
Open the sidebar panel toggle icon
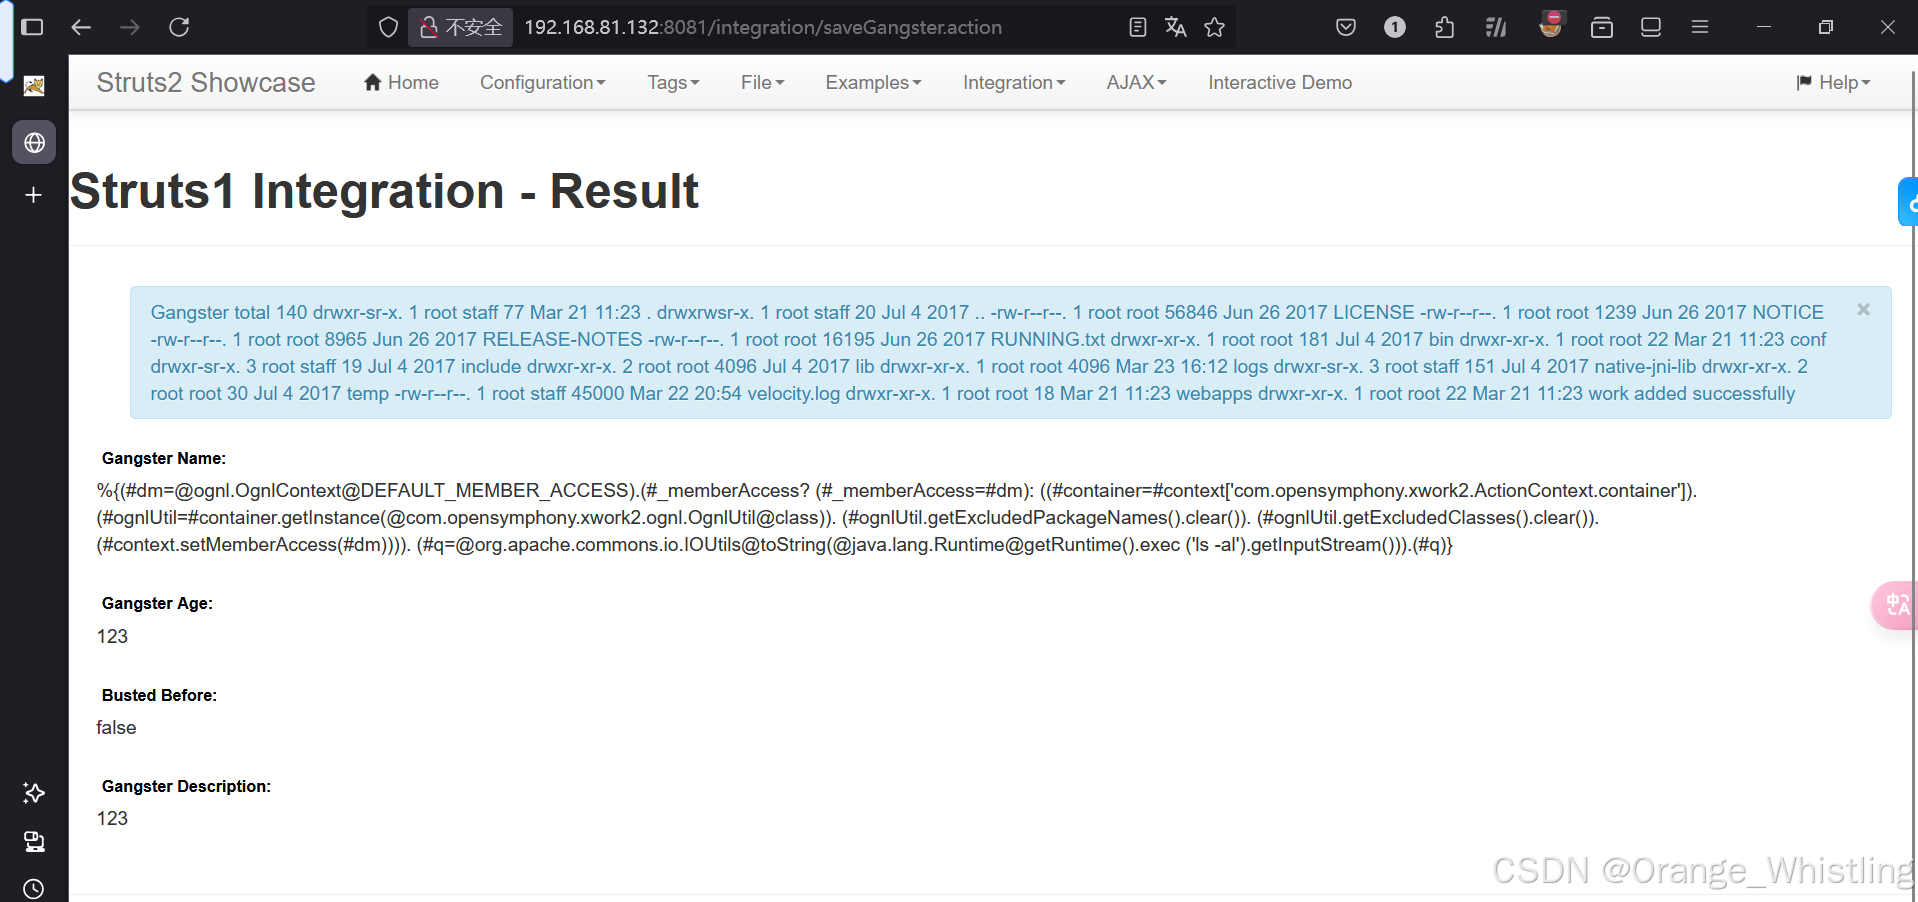coord(32,27)
